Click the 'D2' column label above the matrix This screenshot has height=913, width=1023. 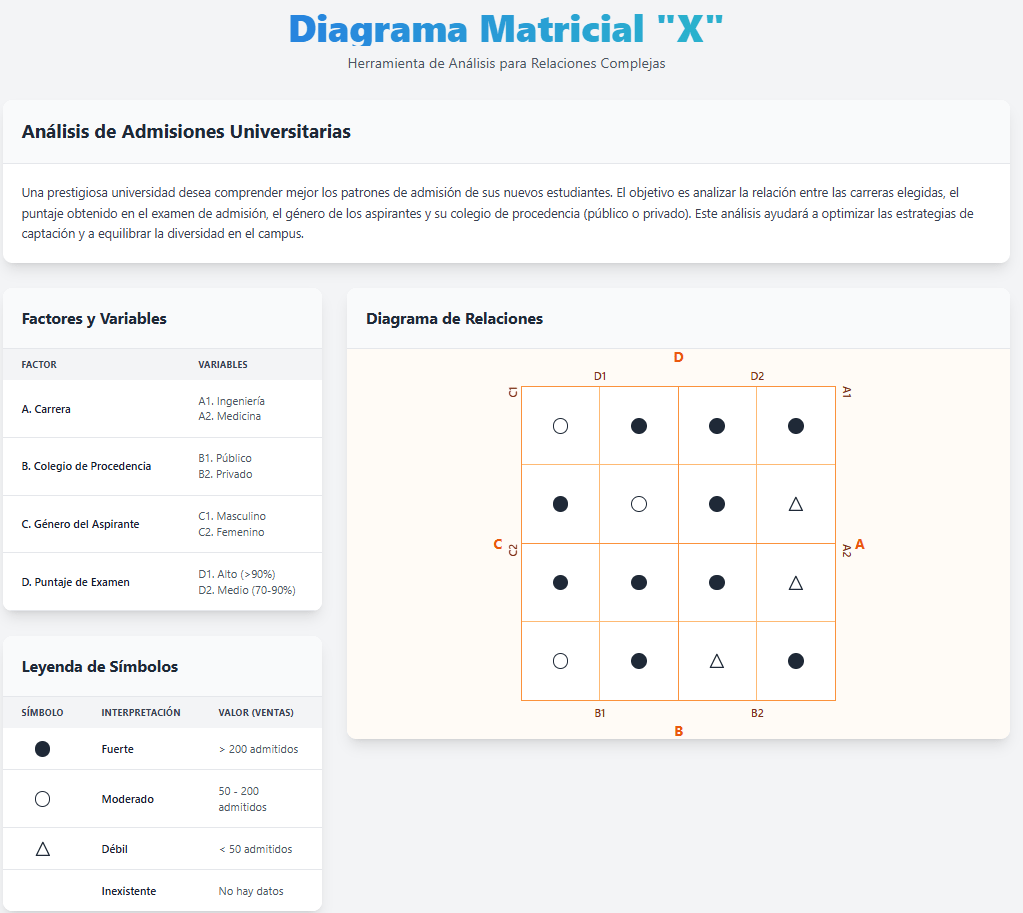[757, 377]
